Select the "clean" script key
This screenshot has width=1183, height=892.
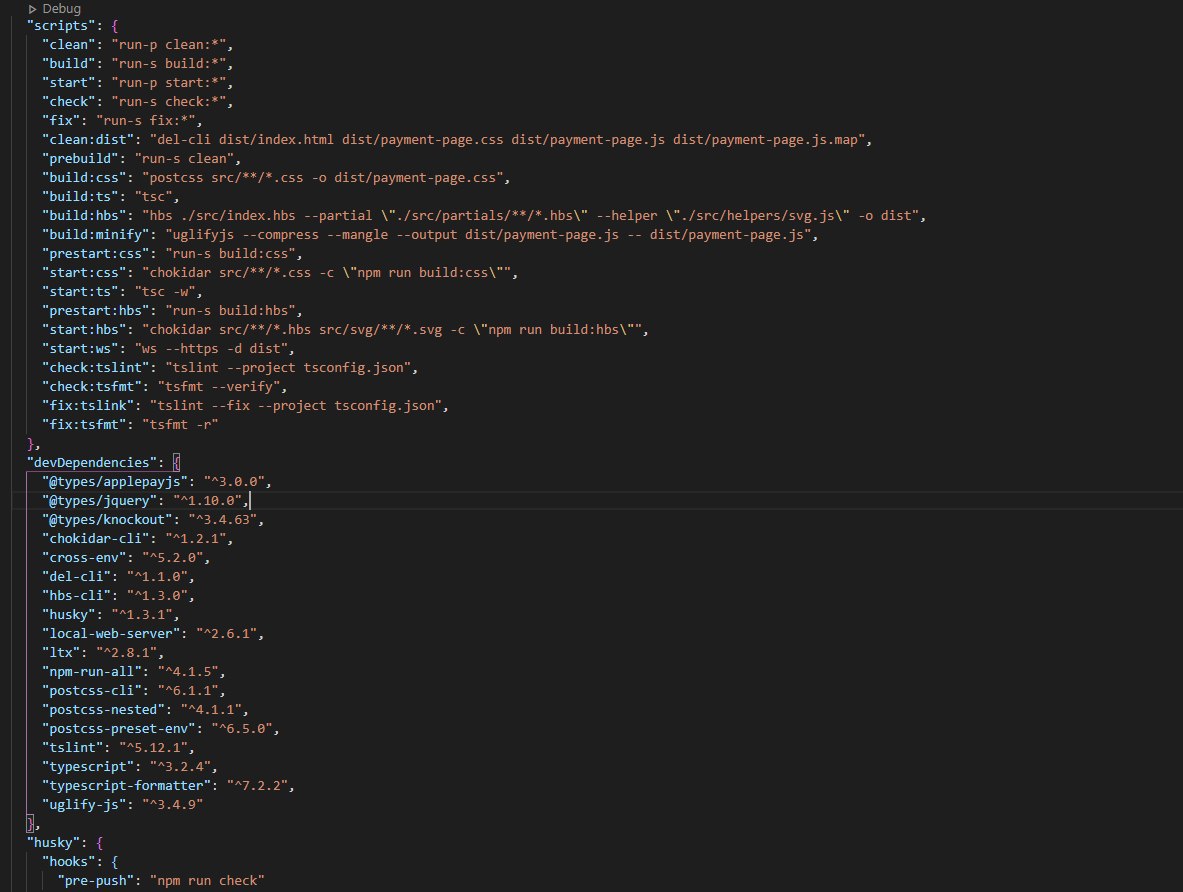[x=69, y=45]
